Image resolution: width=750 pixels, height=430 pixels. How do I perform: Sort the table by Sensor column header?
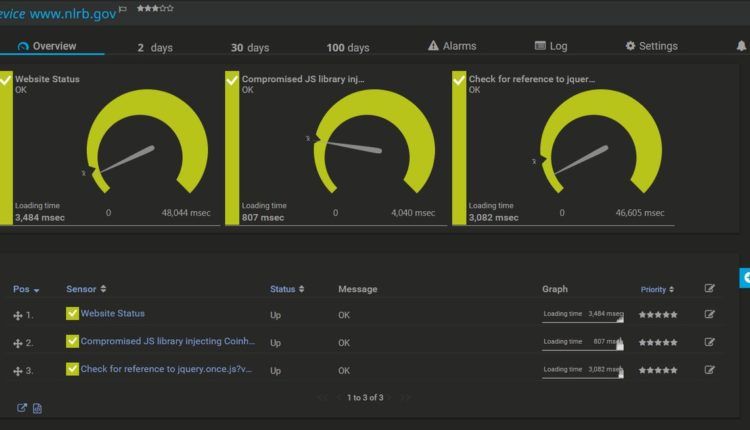click(86, 289)
